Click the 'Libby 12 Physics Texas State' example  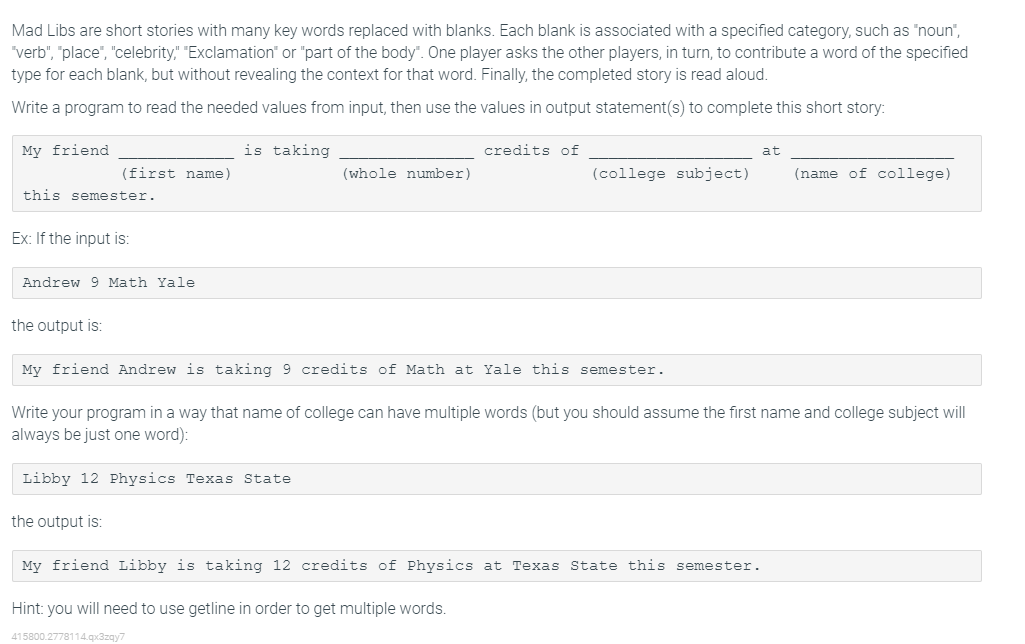coord(497,479)
